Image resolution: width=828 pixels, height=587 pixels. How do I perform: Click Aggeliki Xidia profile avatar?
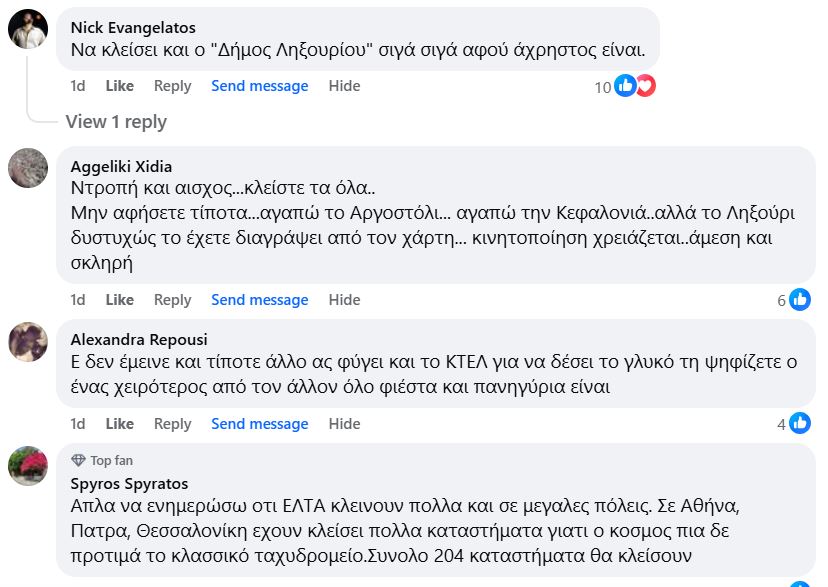28,168
